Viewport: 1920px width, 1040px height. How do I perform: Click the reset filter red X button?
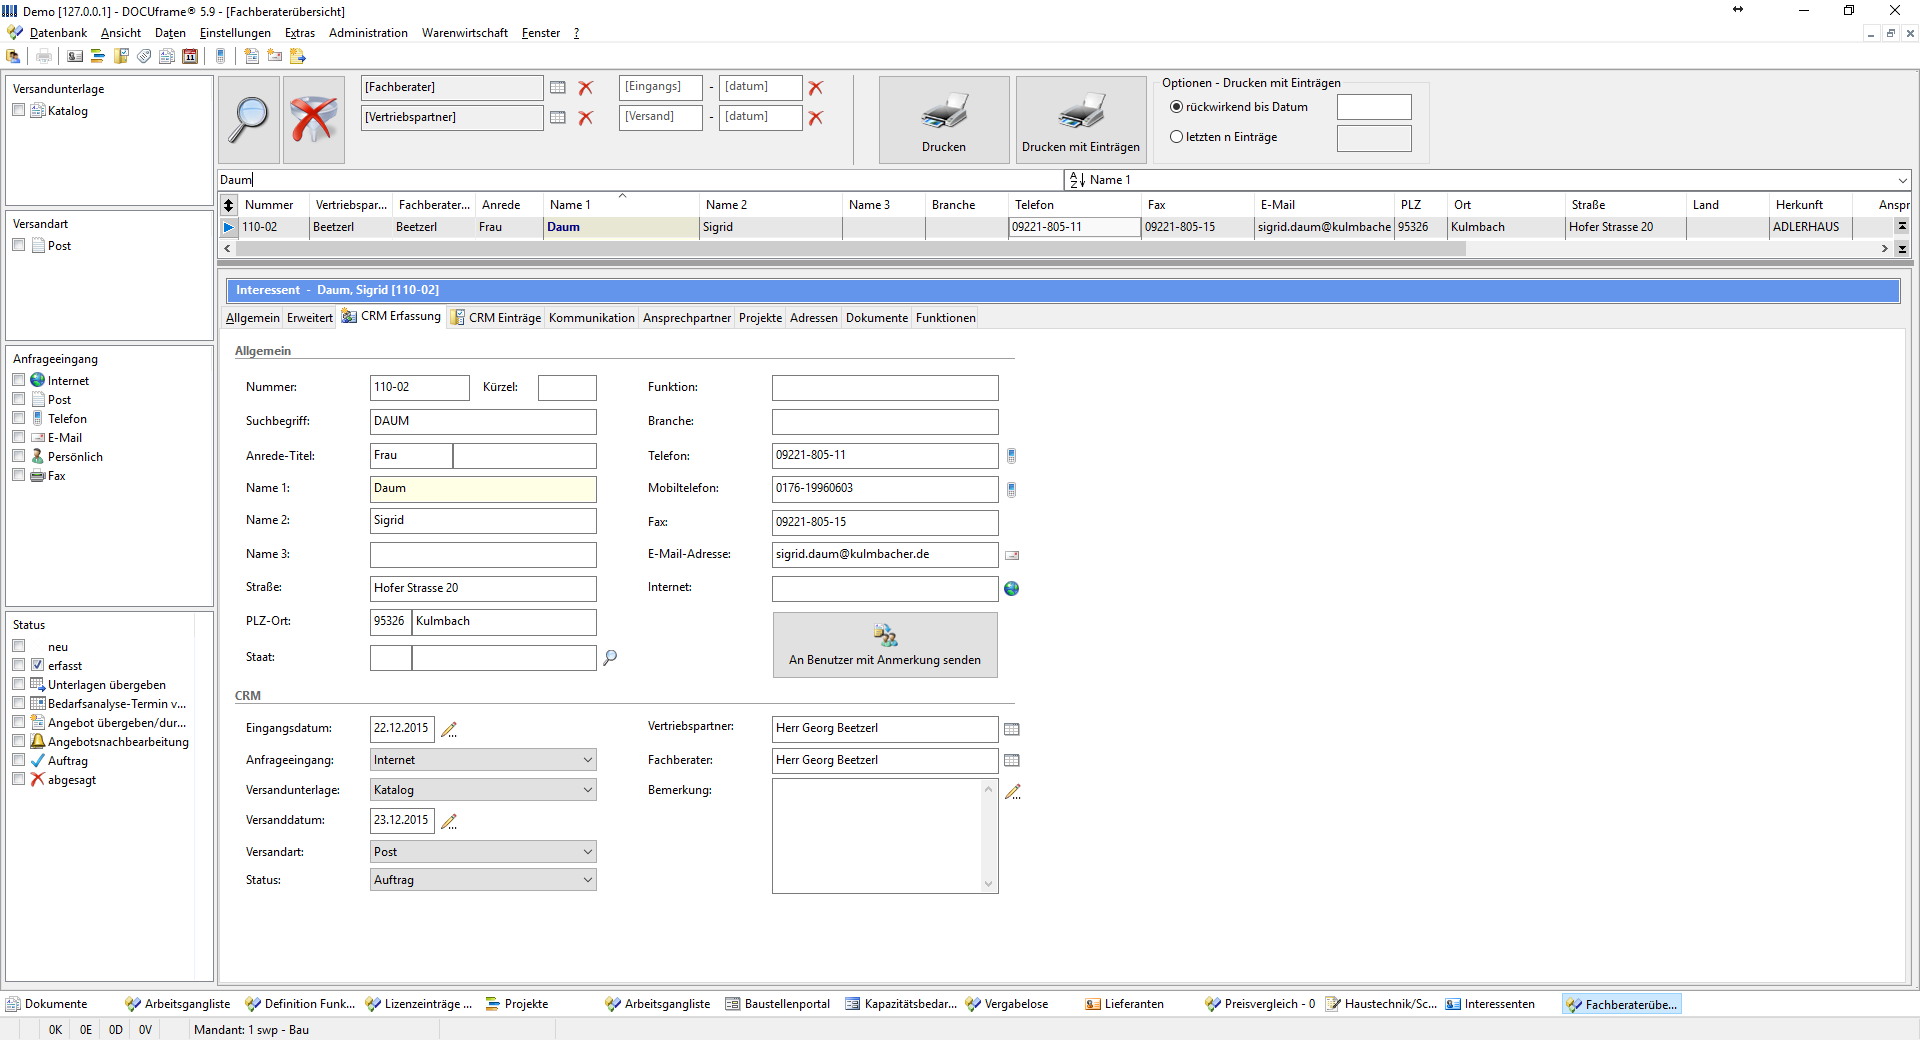click(x=314, y=120)
